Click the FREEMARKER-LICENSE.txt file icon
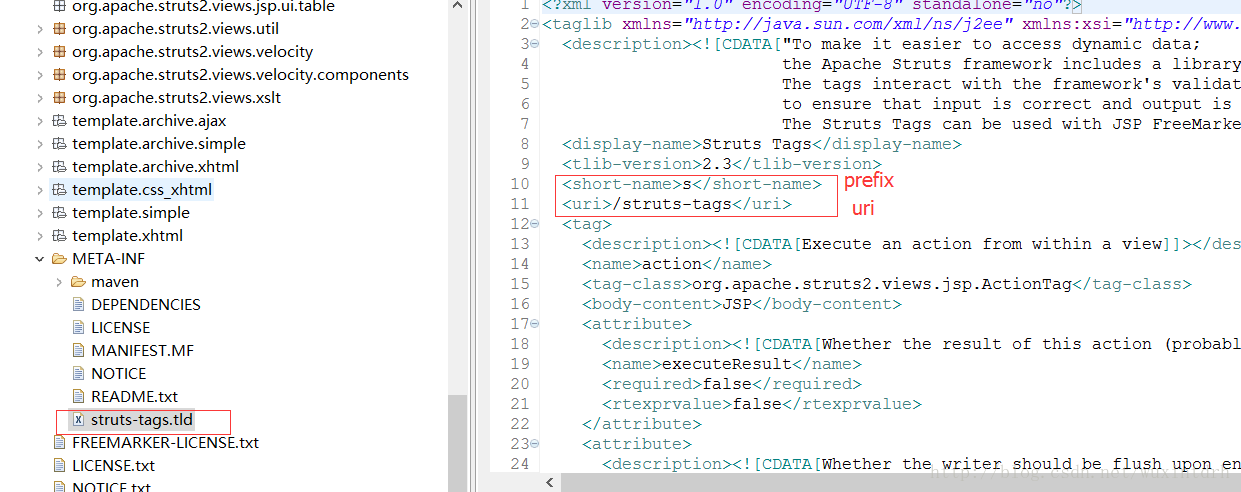The image size is (1241, 492). (x=60, y=443)
